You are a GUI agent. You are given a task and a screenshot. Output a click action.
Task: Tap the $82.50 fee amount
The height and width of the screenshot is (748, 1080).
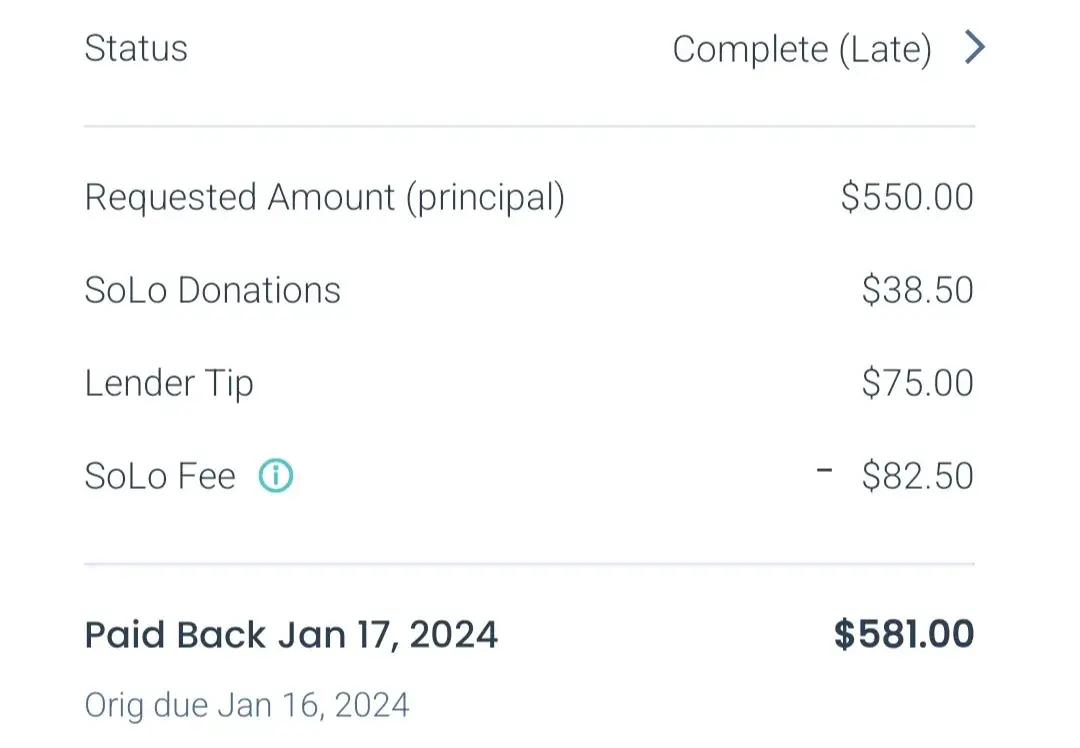917,476
